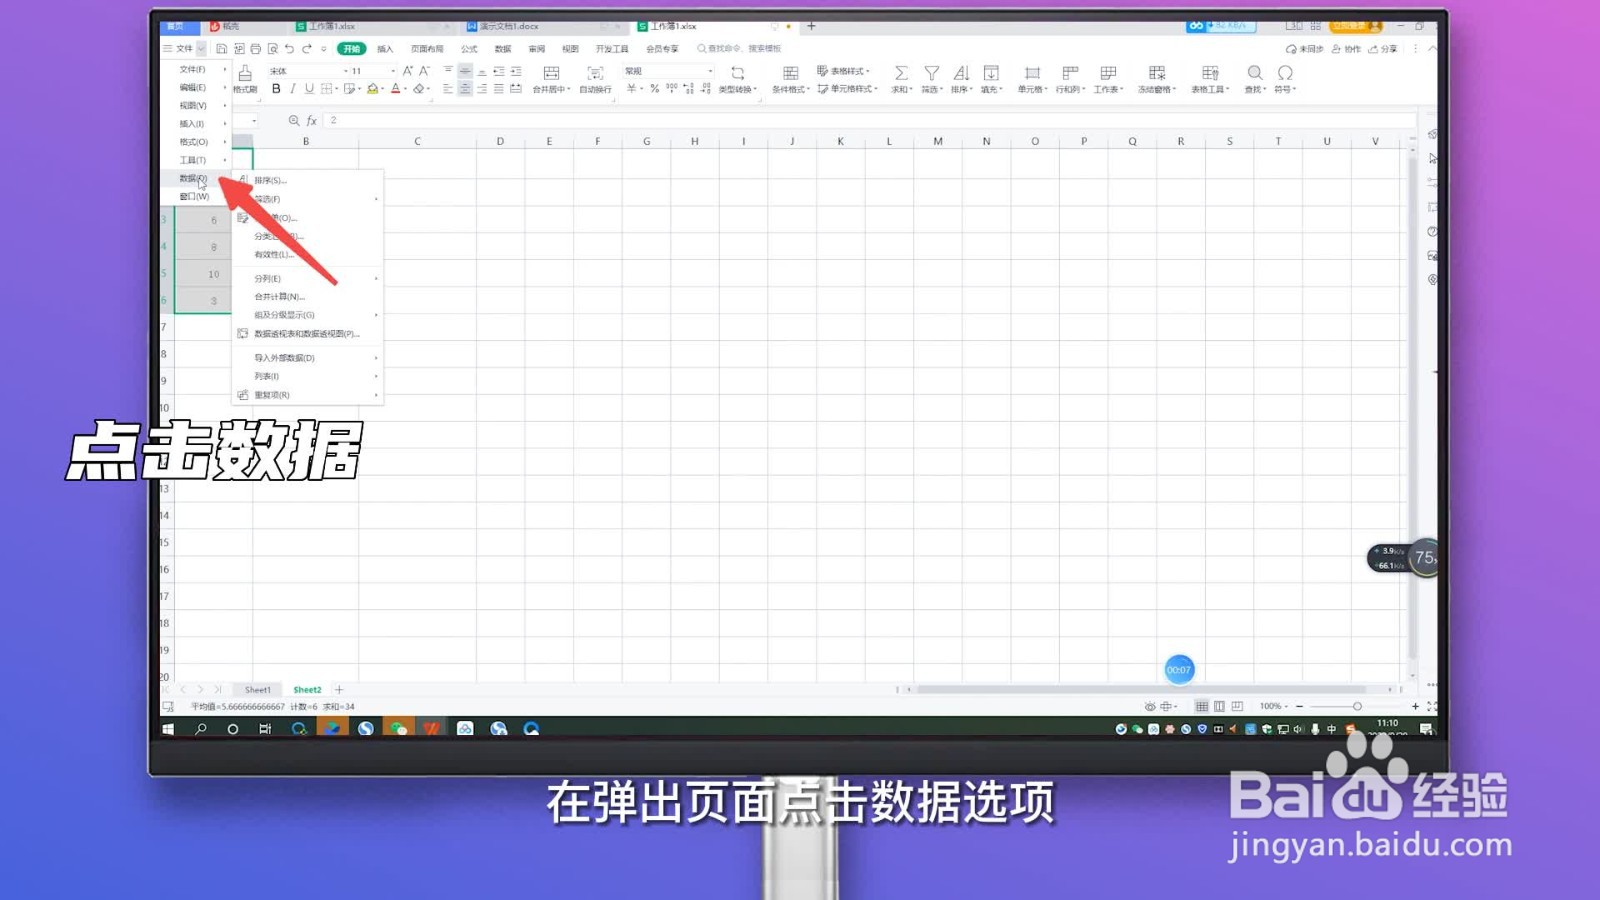Click the percent style icon
The width and height of the screenshot is (1600, 900).
(655, 89)
